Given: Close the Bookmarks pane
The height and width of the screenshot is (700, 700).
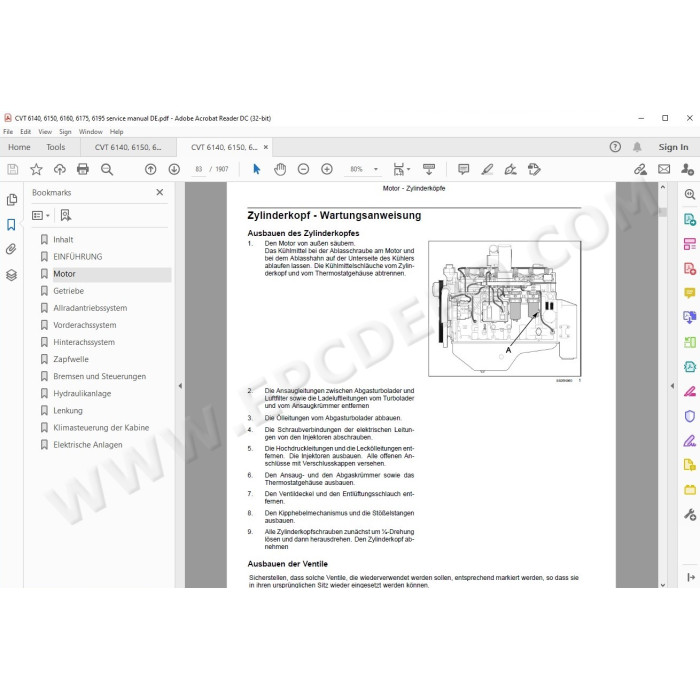Looking at the screenshot, I should pos(160,192).
